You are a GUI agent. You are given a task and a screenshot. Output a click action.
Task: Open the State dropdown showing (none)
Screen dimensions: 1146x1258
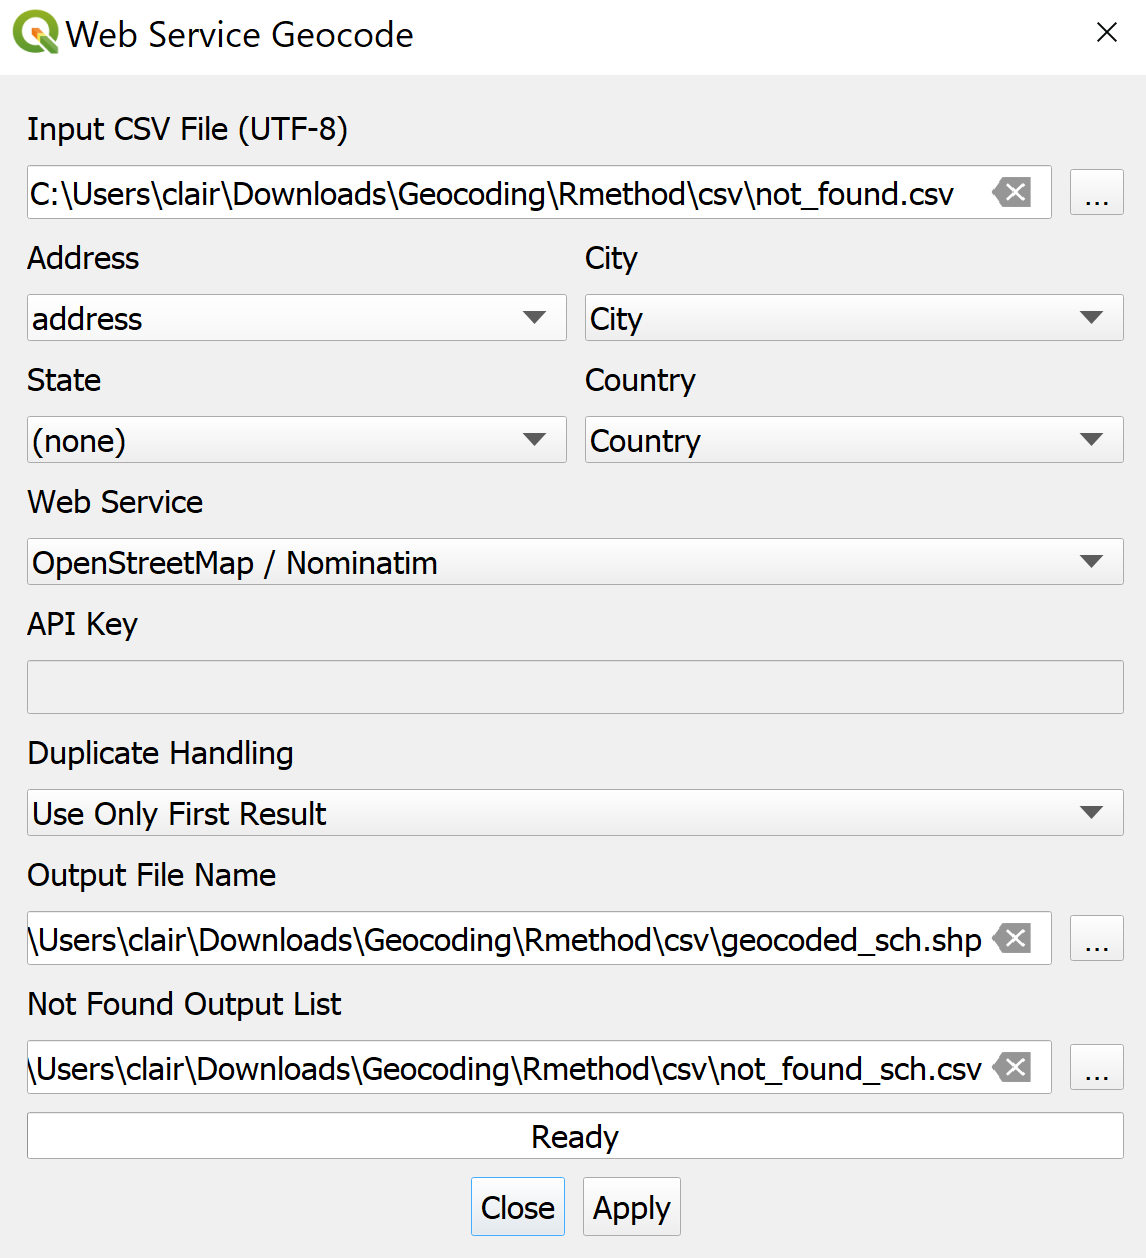point(296,440)
